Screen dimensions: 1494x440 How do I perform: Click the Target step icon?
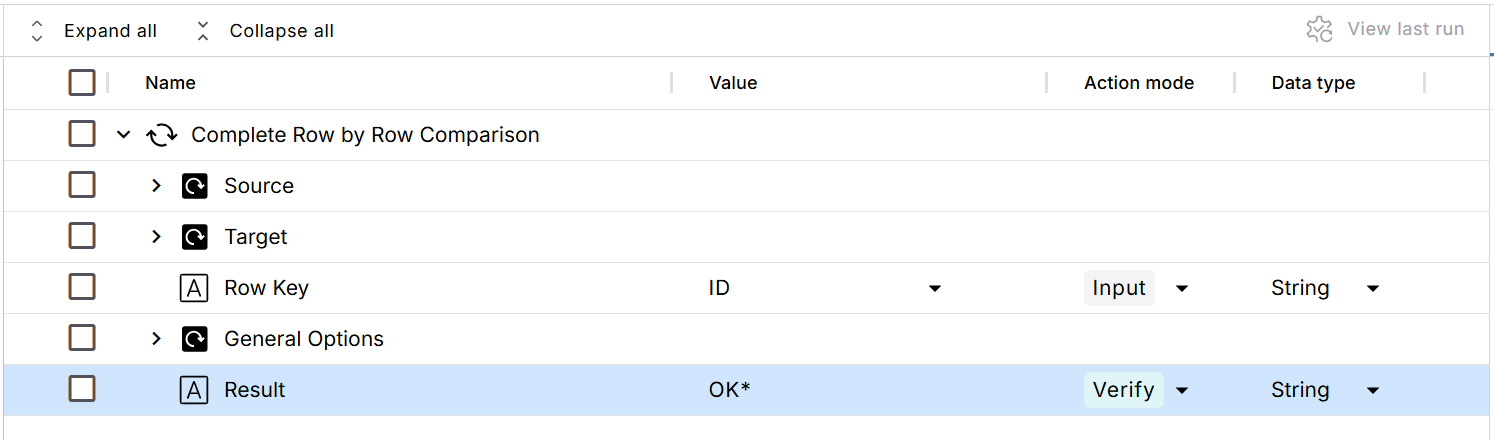pos(194,237)
